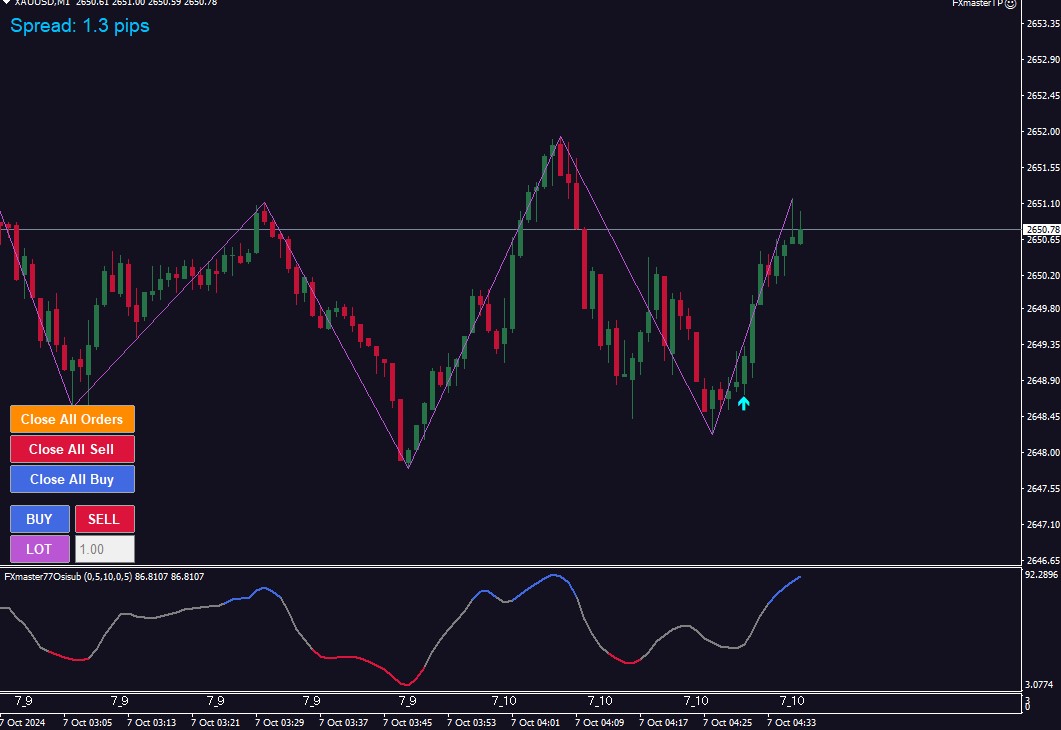Click the oscillator lower scale value 3.0774
Screen dimensions: 1061x730
click(x=1039, y=685)
